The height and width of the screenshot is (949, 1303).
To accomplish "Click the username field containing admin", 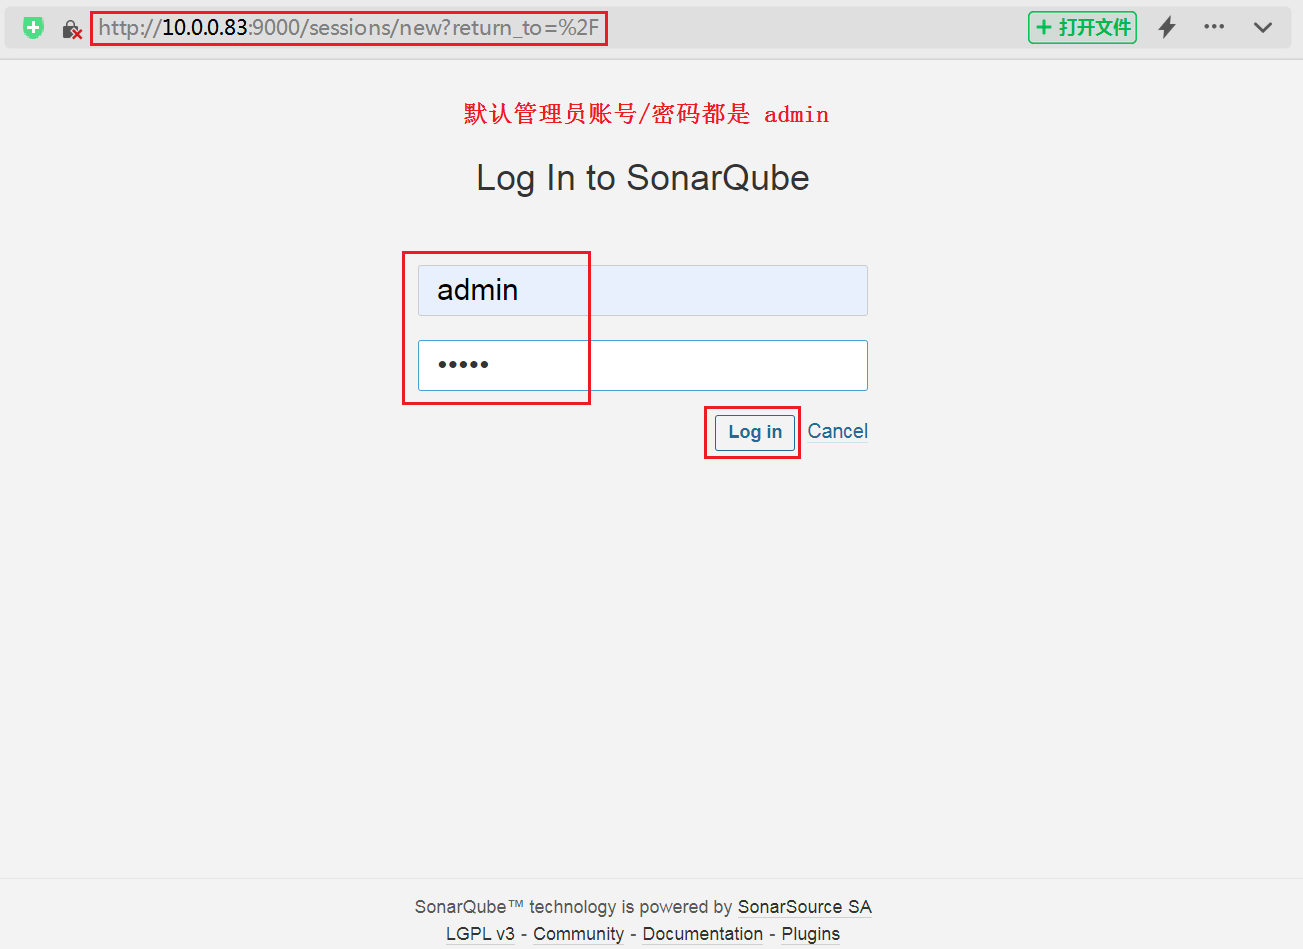I will [643, 290].
